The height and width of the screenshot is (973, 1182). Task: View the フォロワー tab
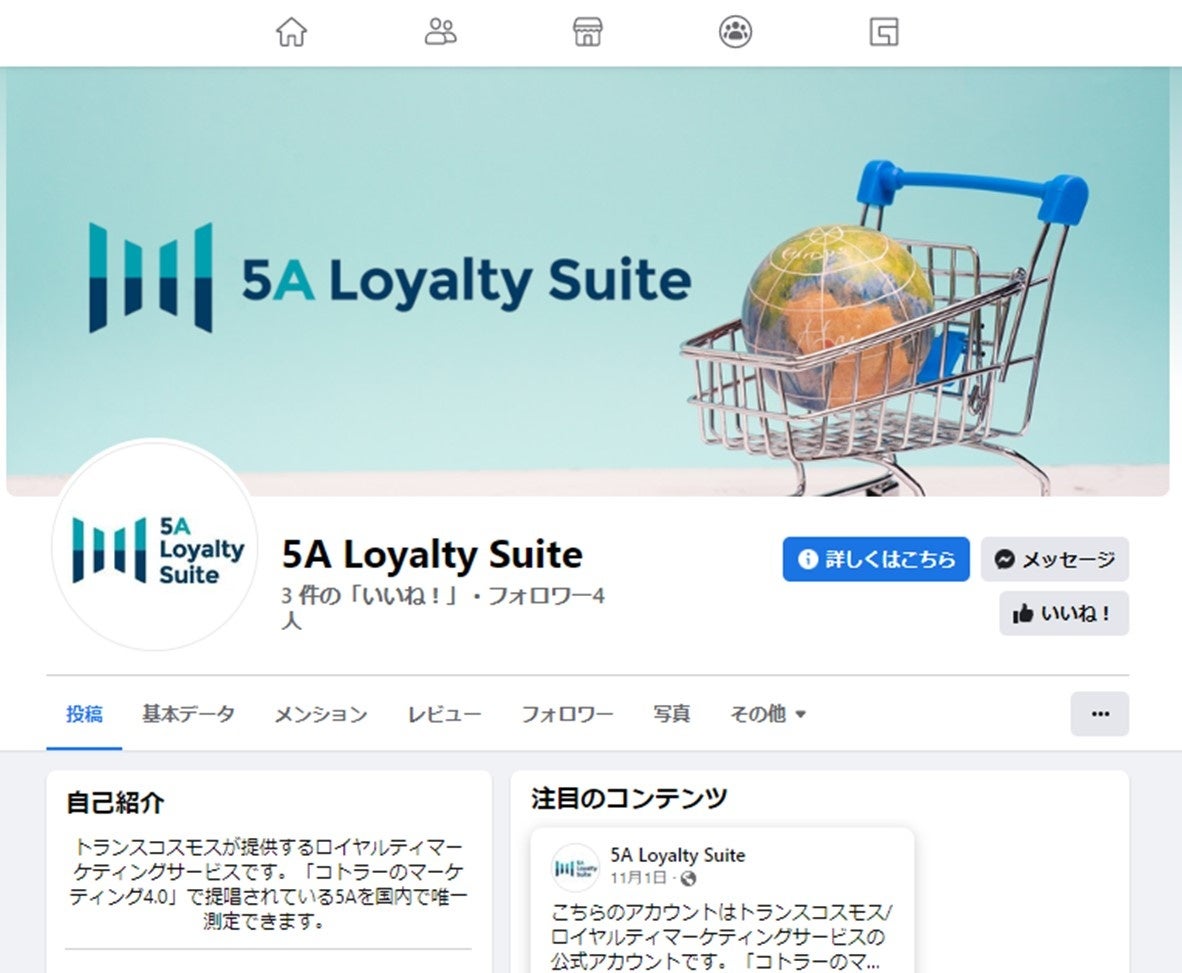[568, 714]
